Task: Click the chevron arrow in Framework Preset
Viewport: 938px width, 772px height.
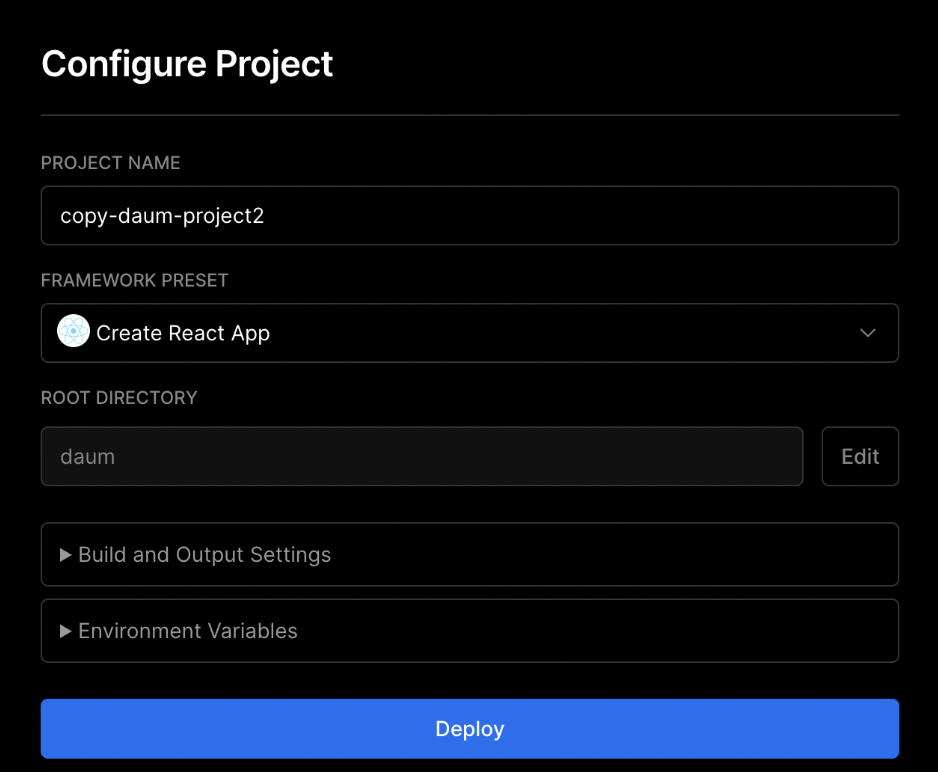Action: tap(867, 332)
